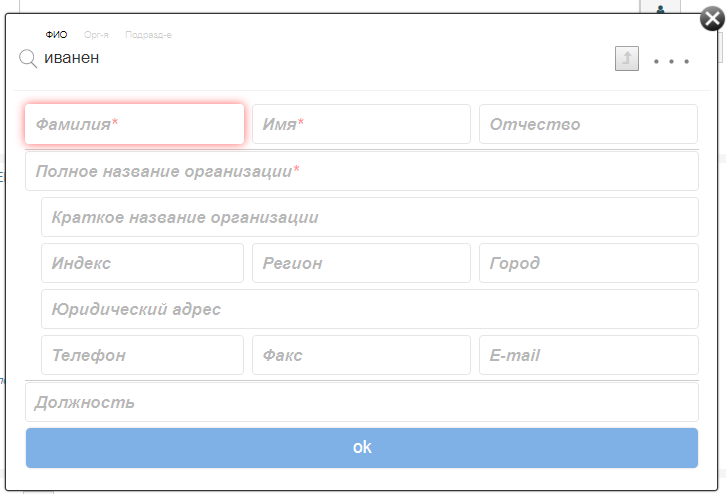The width and height of the screenshot is (726, 494).
Task: Close the dialog with the X button
Action: tap(711, 18)
